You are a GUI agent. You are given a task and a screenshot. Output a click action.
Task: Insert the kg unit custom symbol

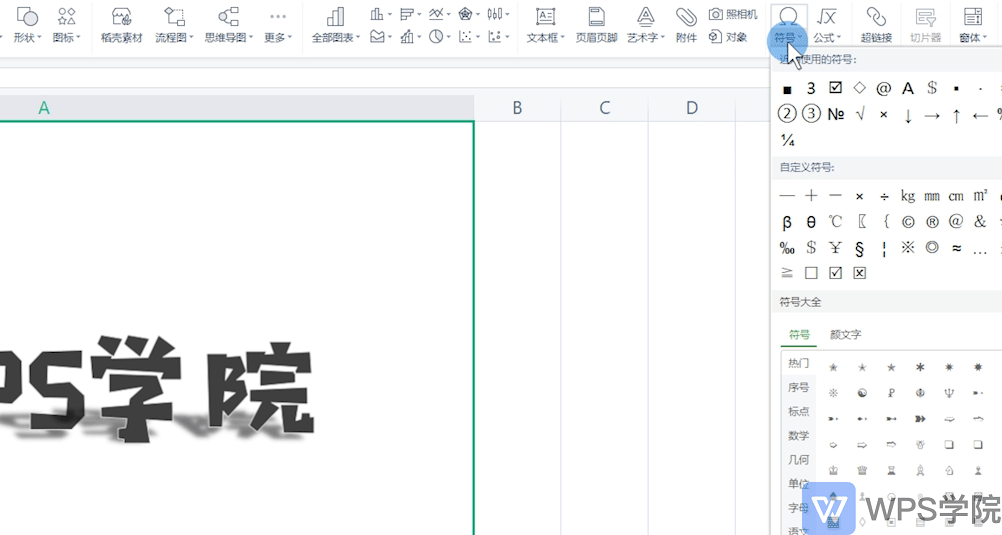(x=907, y=196)
